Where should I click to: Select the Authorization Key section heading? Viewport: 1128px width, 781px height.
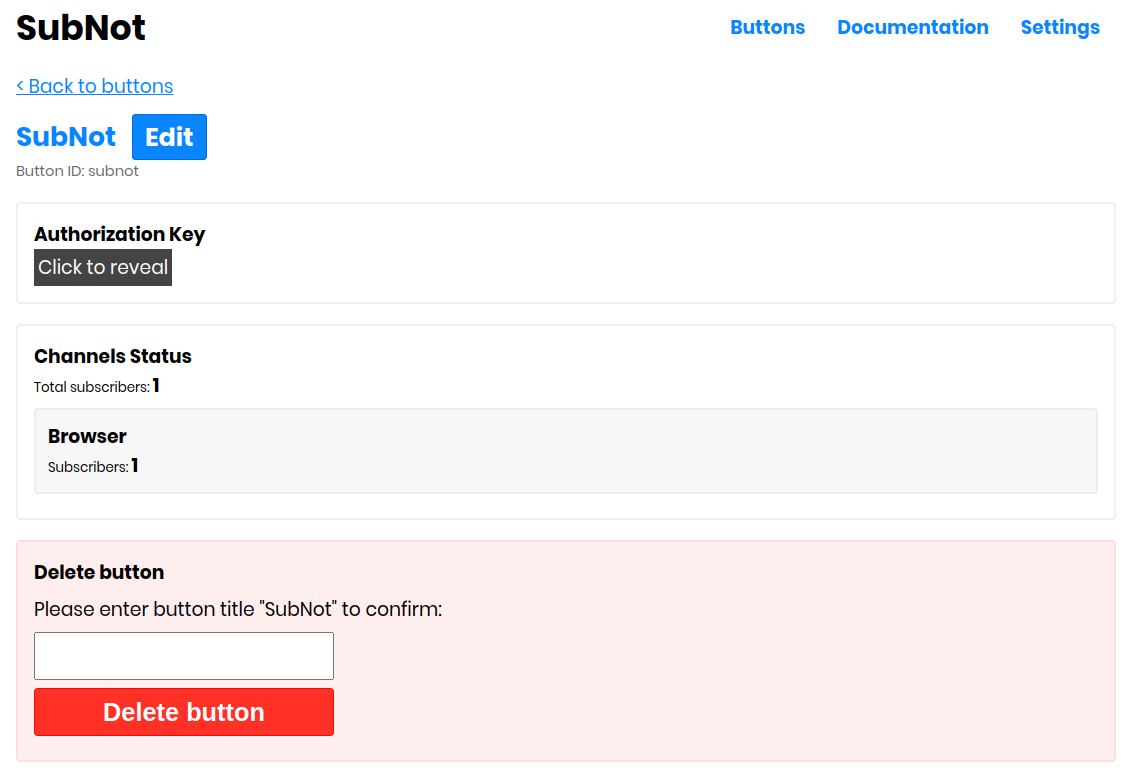(x=119, y=234)
